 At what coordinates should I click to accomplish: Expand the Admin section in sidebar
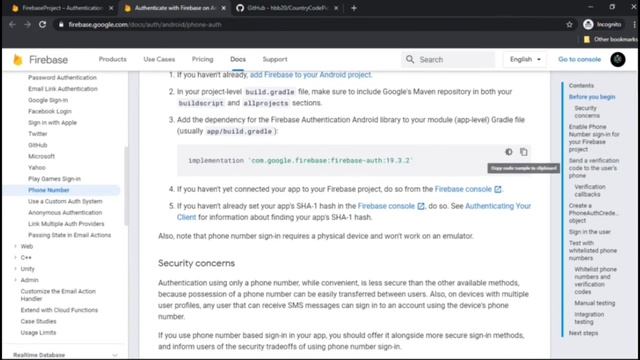coord(16,280)
